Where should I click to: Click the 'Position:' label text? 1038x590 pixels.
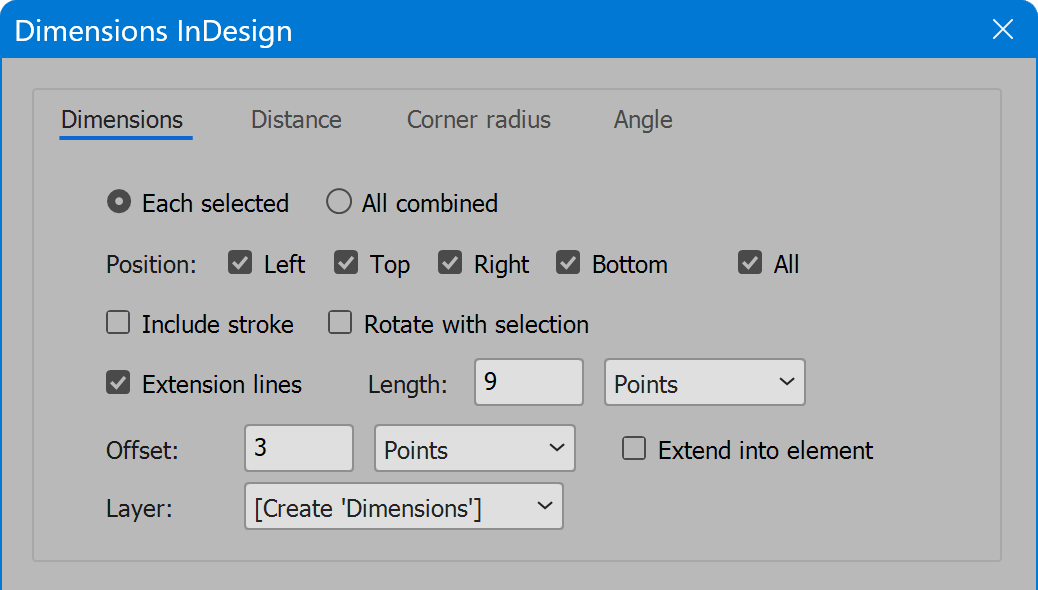point(151,265)
